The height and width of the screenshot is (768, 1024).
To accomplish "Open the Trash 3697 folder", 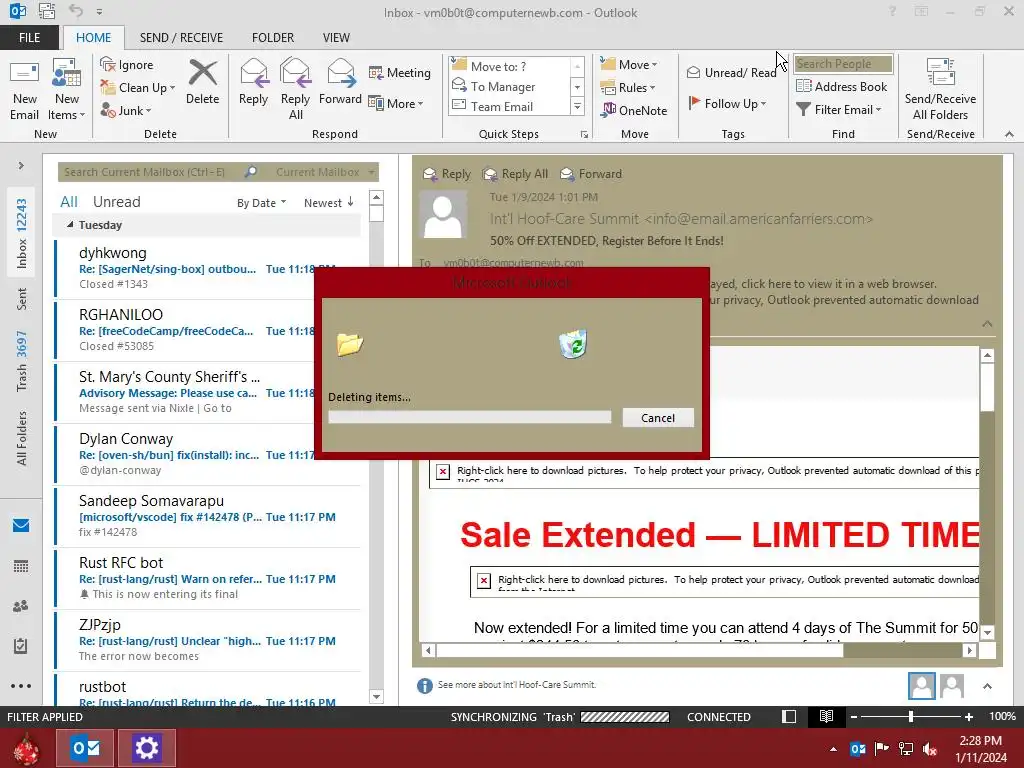I will coord(22,361).
